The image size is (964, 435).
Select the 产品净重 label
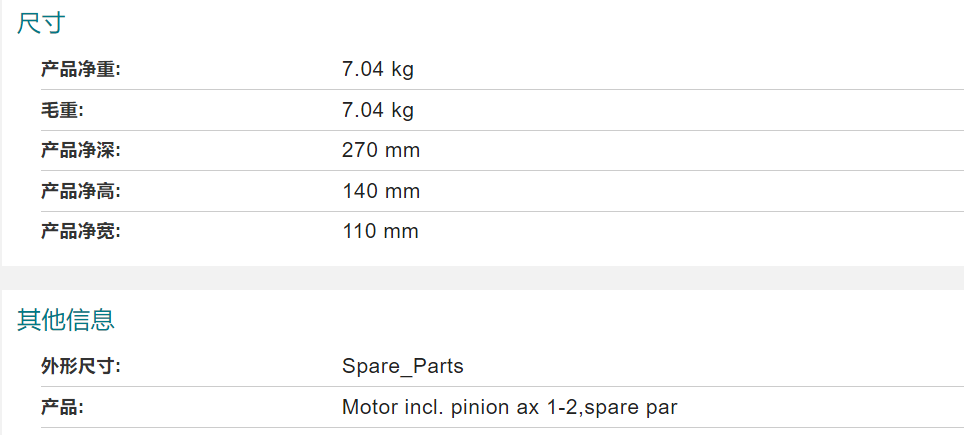point(81,69)
